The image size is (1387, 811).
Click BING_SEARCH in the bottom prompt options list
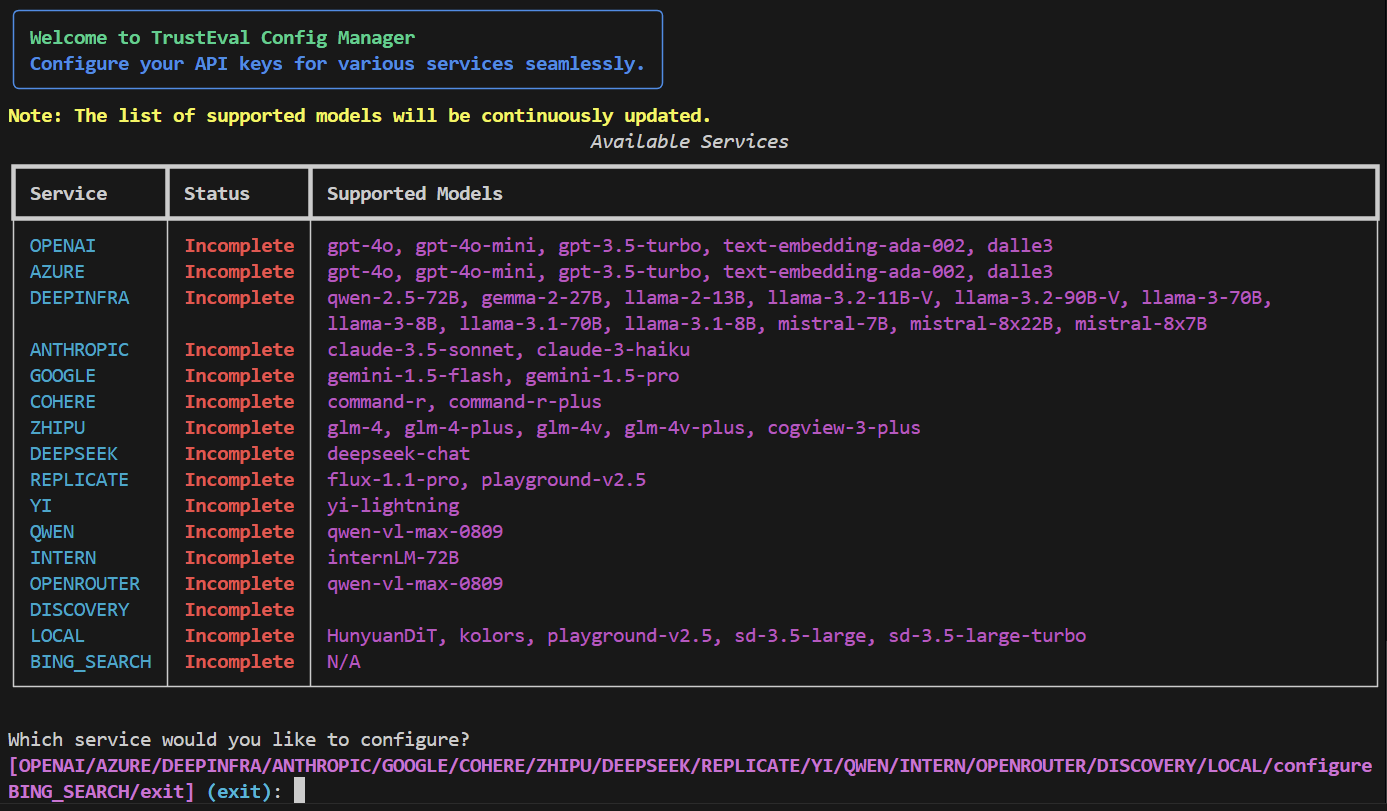click(68, 792)
